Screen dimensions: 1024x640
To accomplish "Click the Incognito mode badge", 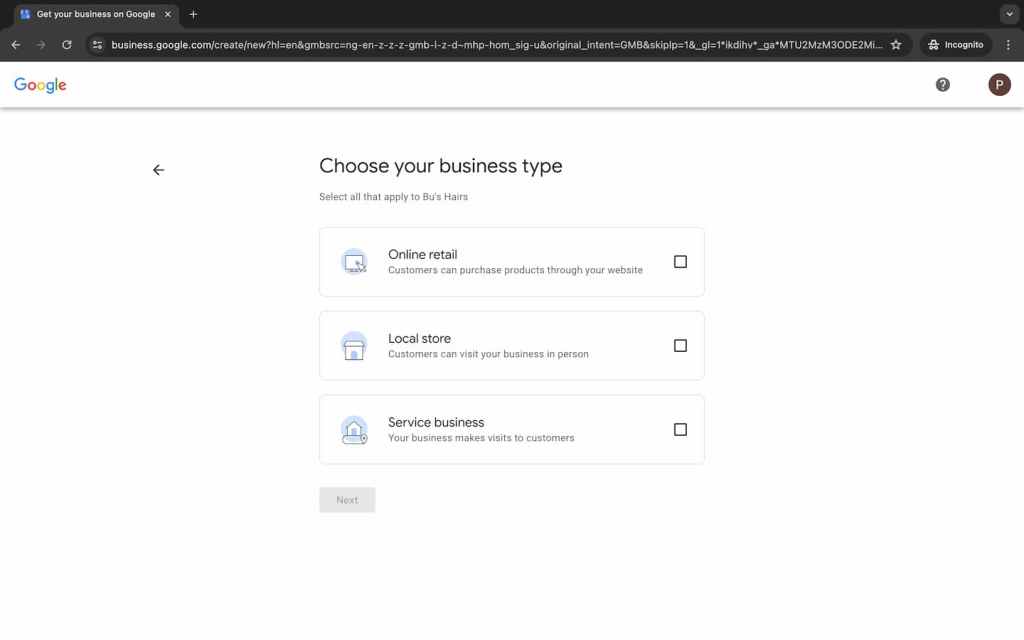I will click(955, 44).
